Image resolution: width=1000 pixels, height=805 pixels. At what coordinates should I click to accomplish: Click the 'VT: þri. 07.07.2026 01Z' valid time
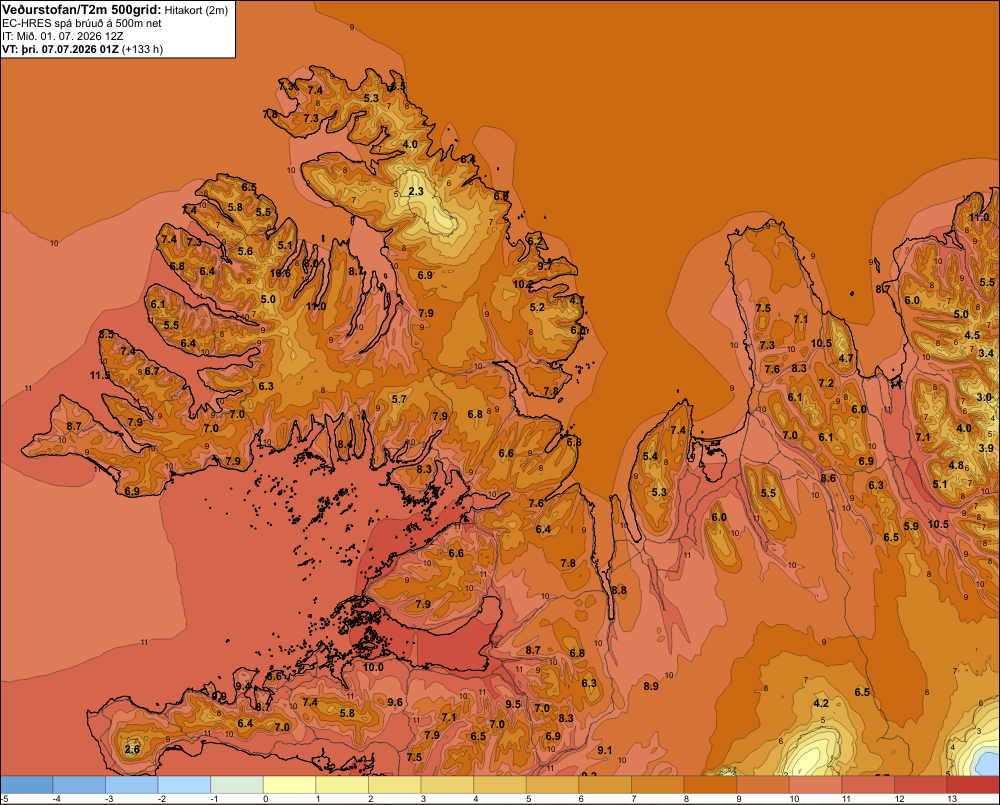[60, 49]
